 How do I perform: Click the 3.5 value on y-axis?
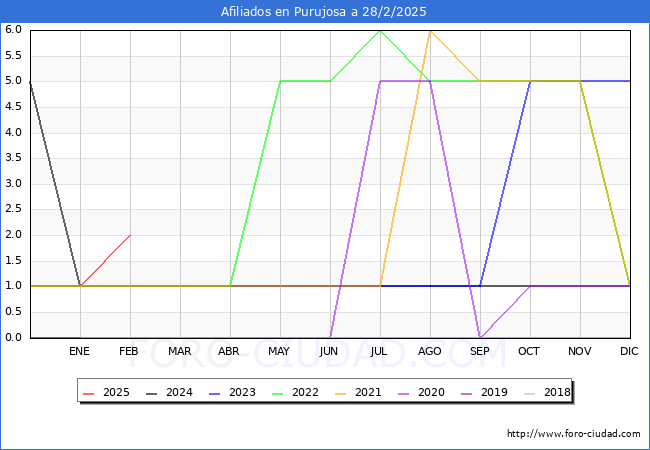[13, 158]
